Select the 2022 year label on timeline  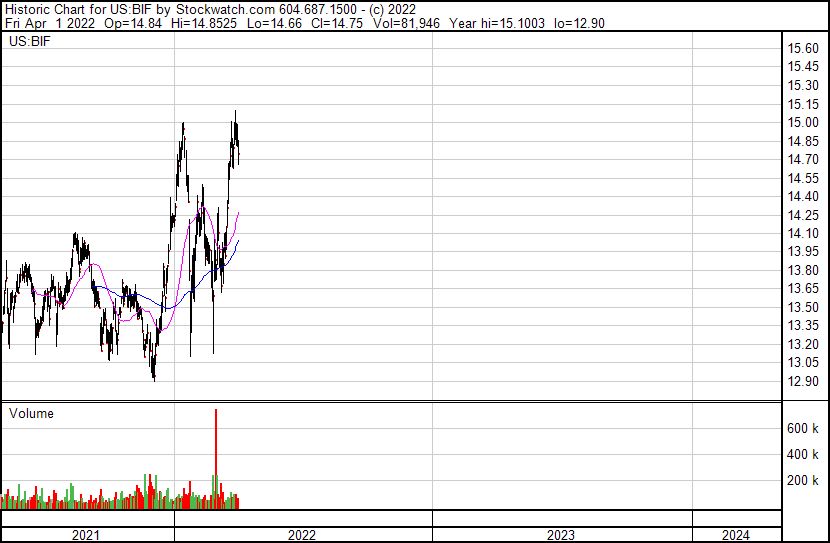[x=302, y=535]
